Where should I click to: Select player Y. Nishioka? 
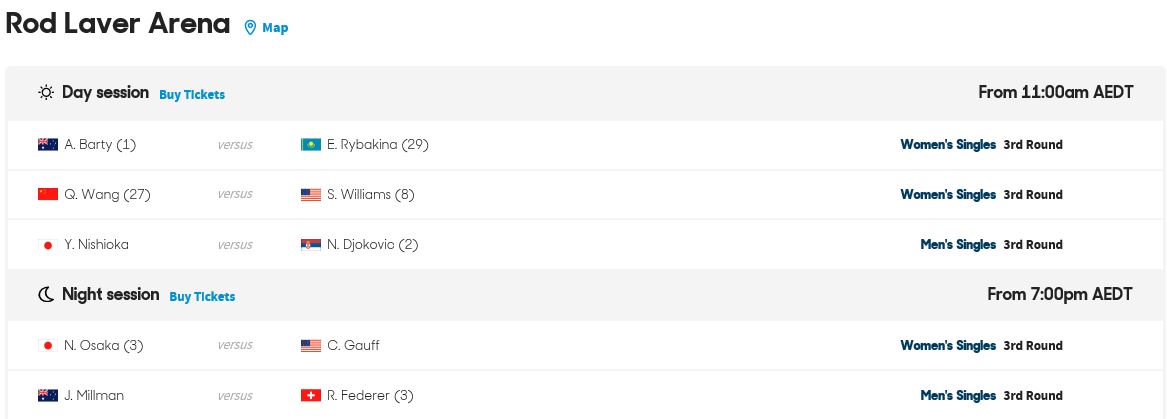tap(97, 245)
